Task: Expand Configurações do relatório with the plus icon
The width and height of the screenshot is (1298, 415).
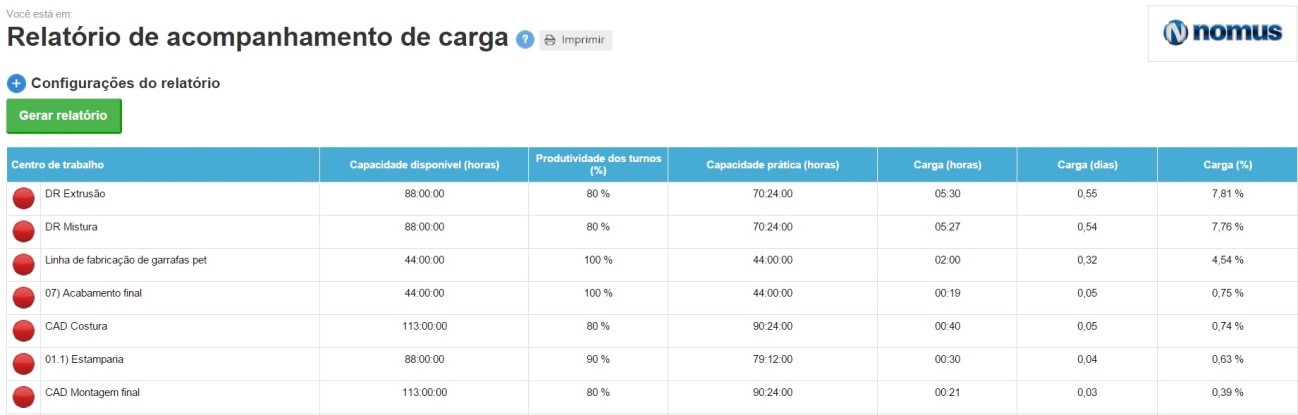Action: [x=16, y=84]
